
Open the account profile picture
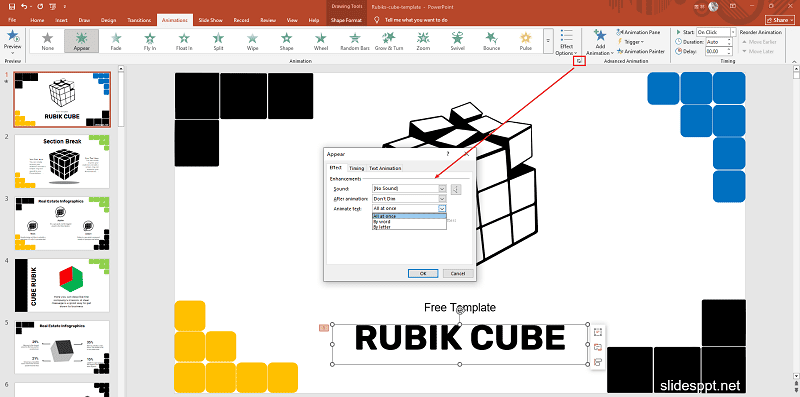[713, 7]
